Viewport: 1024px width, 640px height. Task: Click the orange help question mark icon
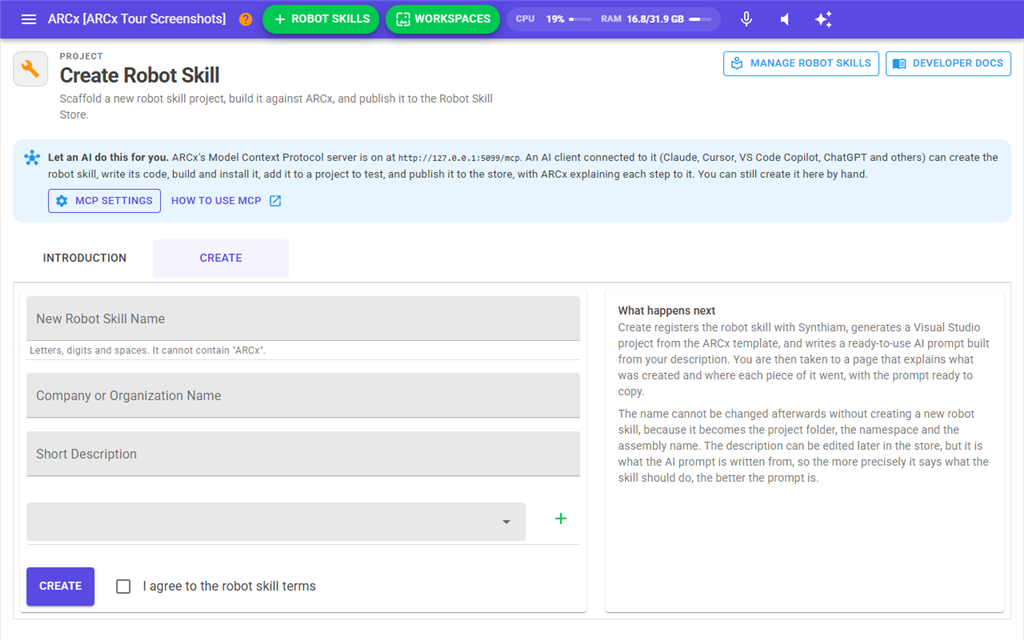coord(246,19)
